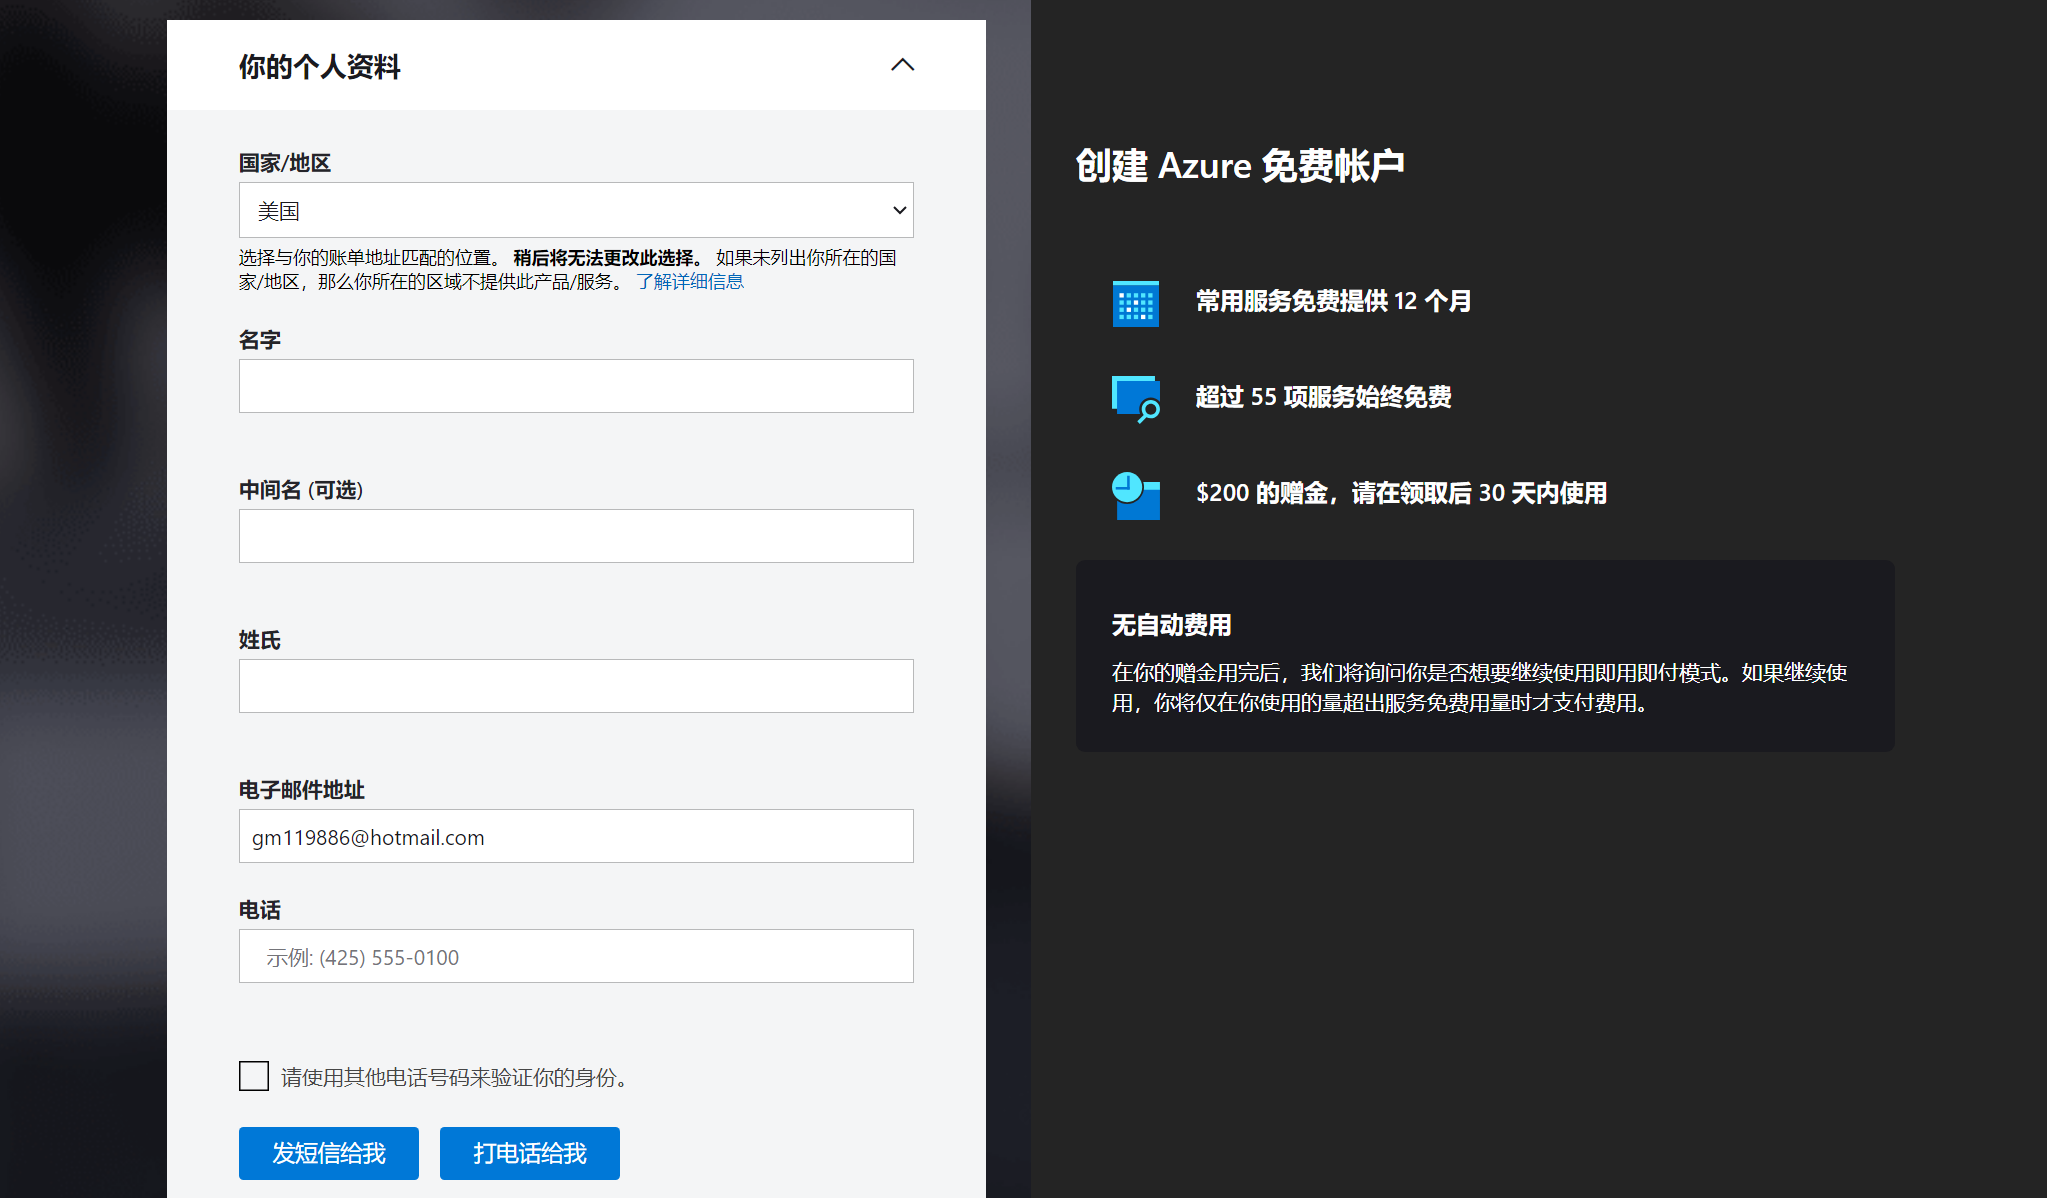
Task: Collapse the 你的个人资料 section chevron
Action: click(x=902, y=65)
